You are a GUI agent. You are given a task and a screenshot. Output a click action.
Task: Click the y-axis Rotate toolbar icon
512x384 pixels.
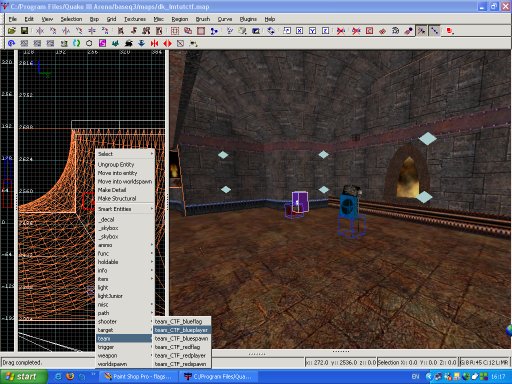[79, 31]
